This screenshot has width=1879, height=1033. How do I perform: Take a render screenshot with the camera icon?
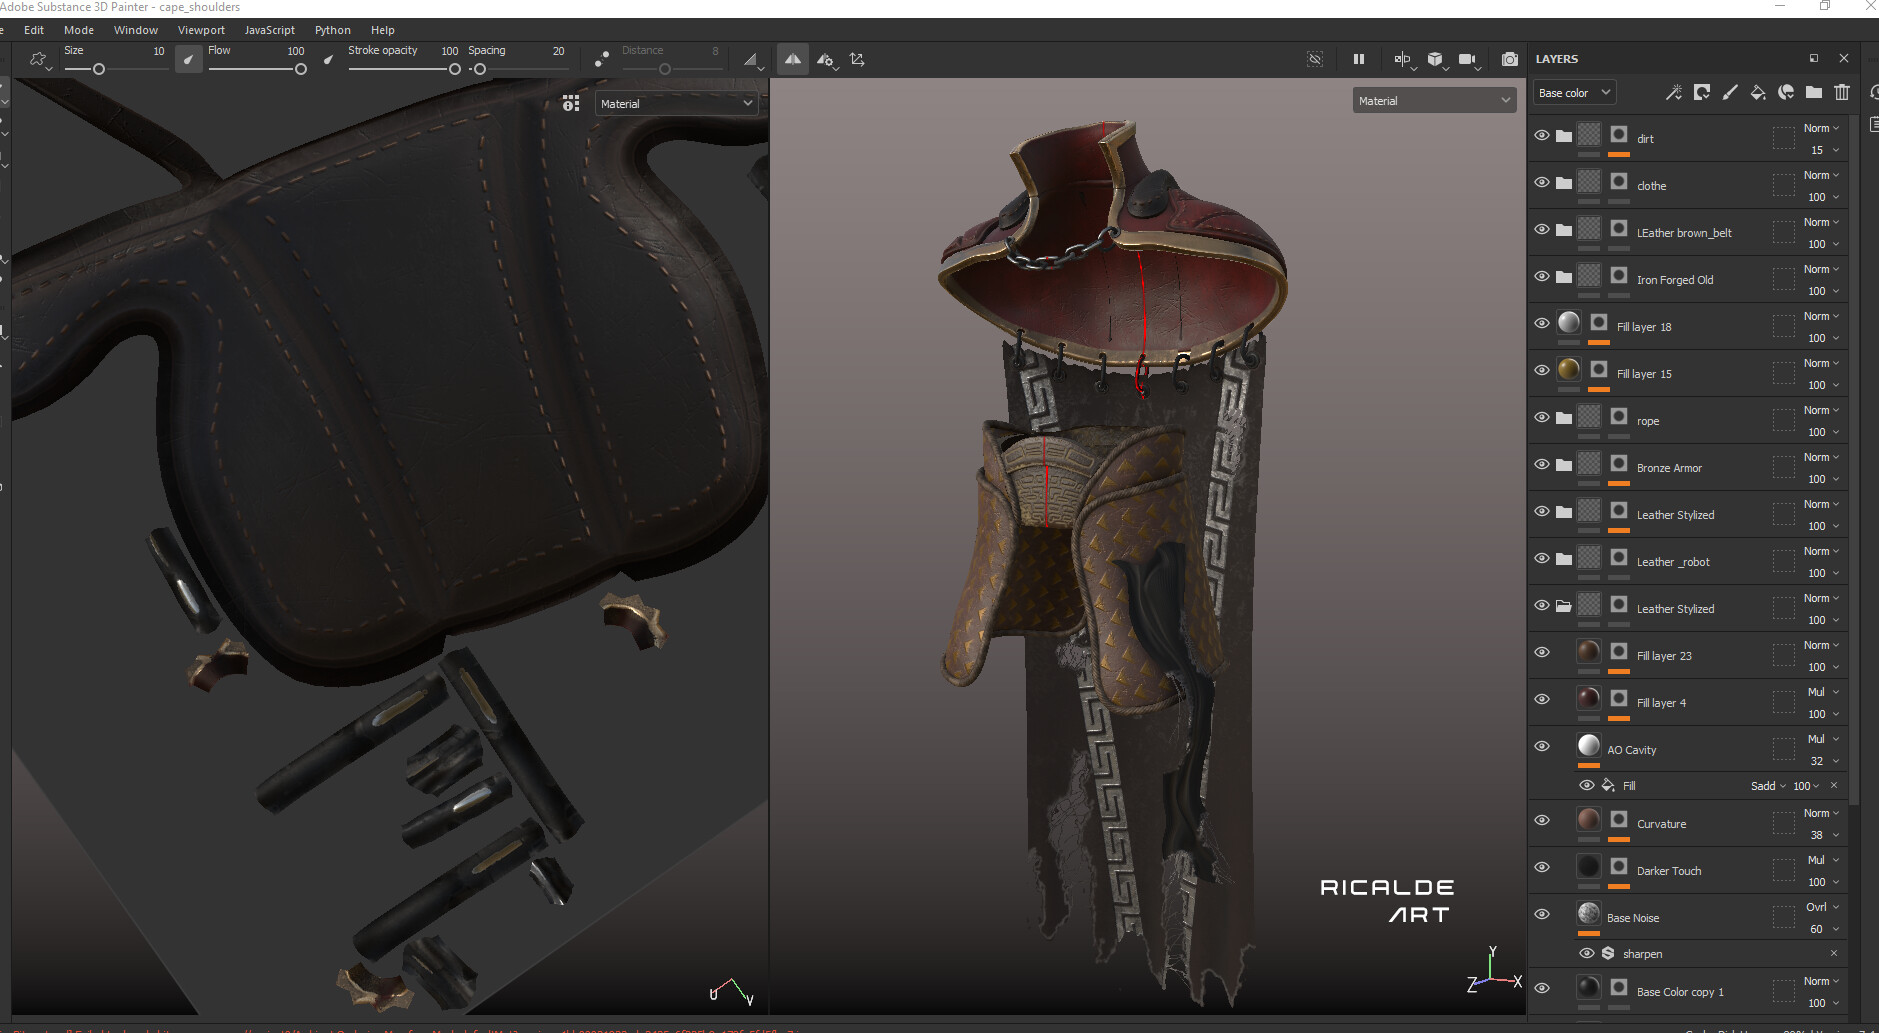tap(1509, 60)
